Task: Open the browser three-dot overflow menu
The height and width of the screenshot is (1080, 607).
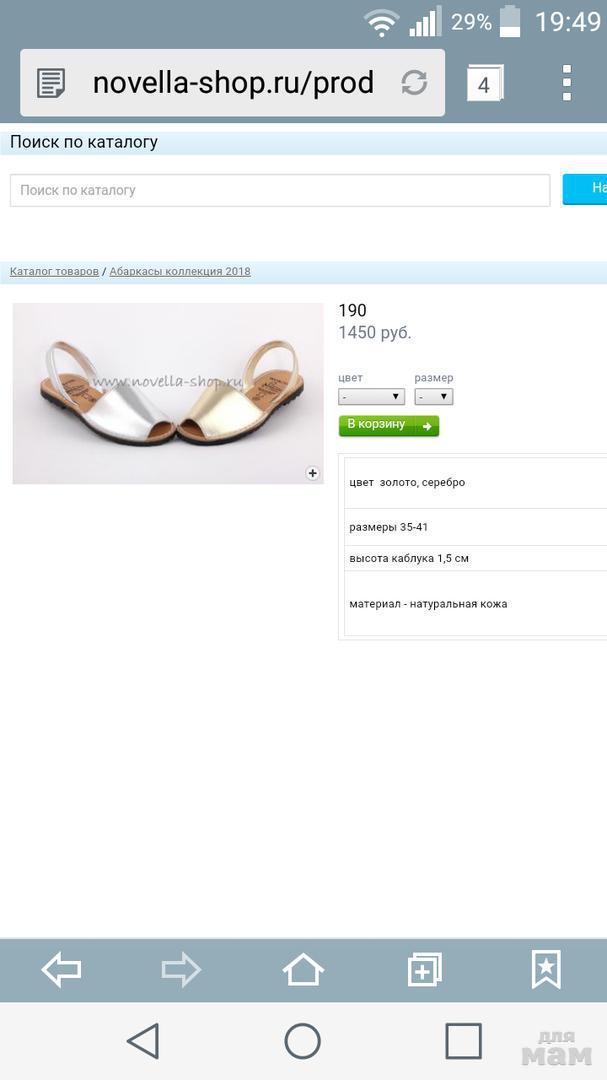Action: [566, 83]
